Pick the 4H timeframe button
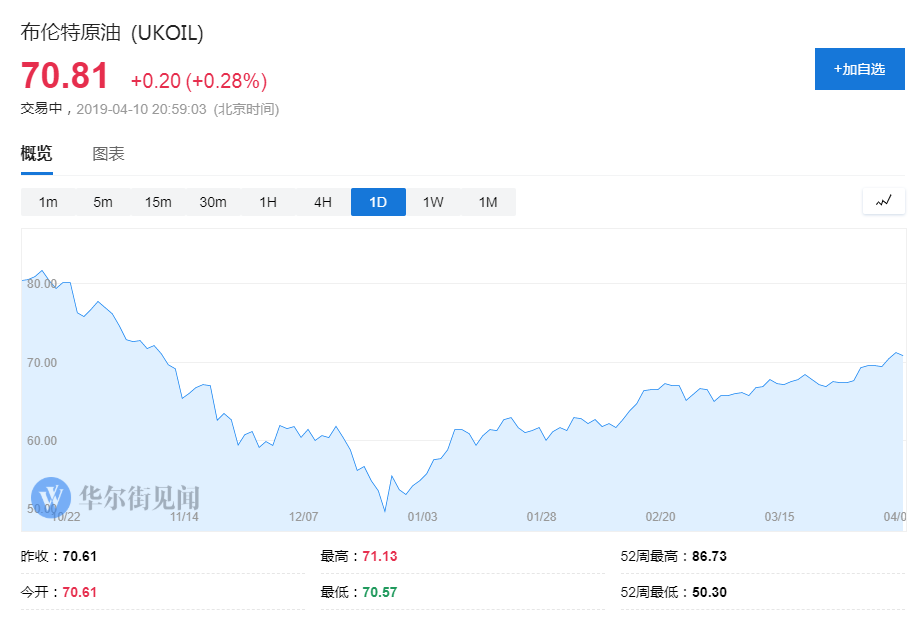Viewport: 923px width, 630px height. pyautogui.click(x=323, y=202)
